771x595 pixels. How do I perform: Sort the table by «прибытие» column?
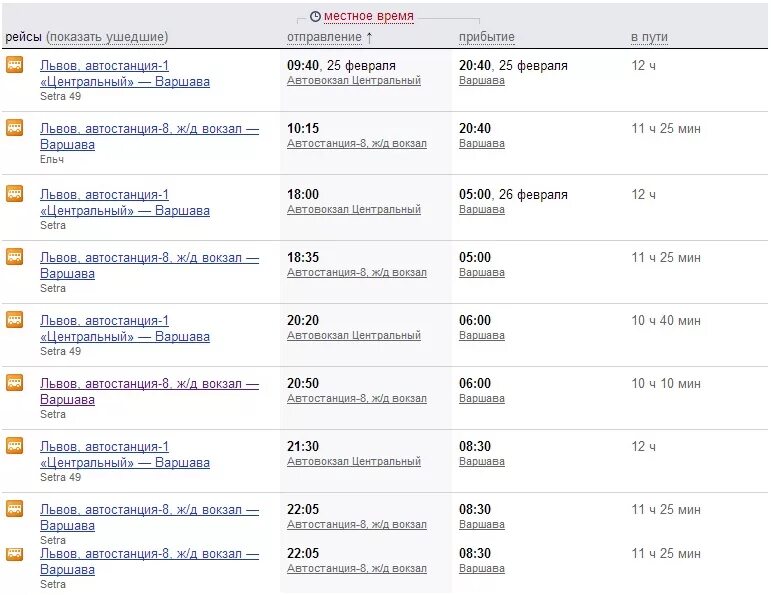point(486,37)
